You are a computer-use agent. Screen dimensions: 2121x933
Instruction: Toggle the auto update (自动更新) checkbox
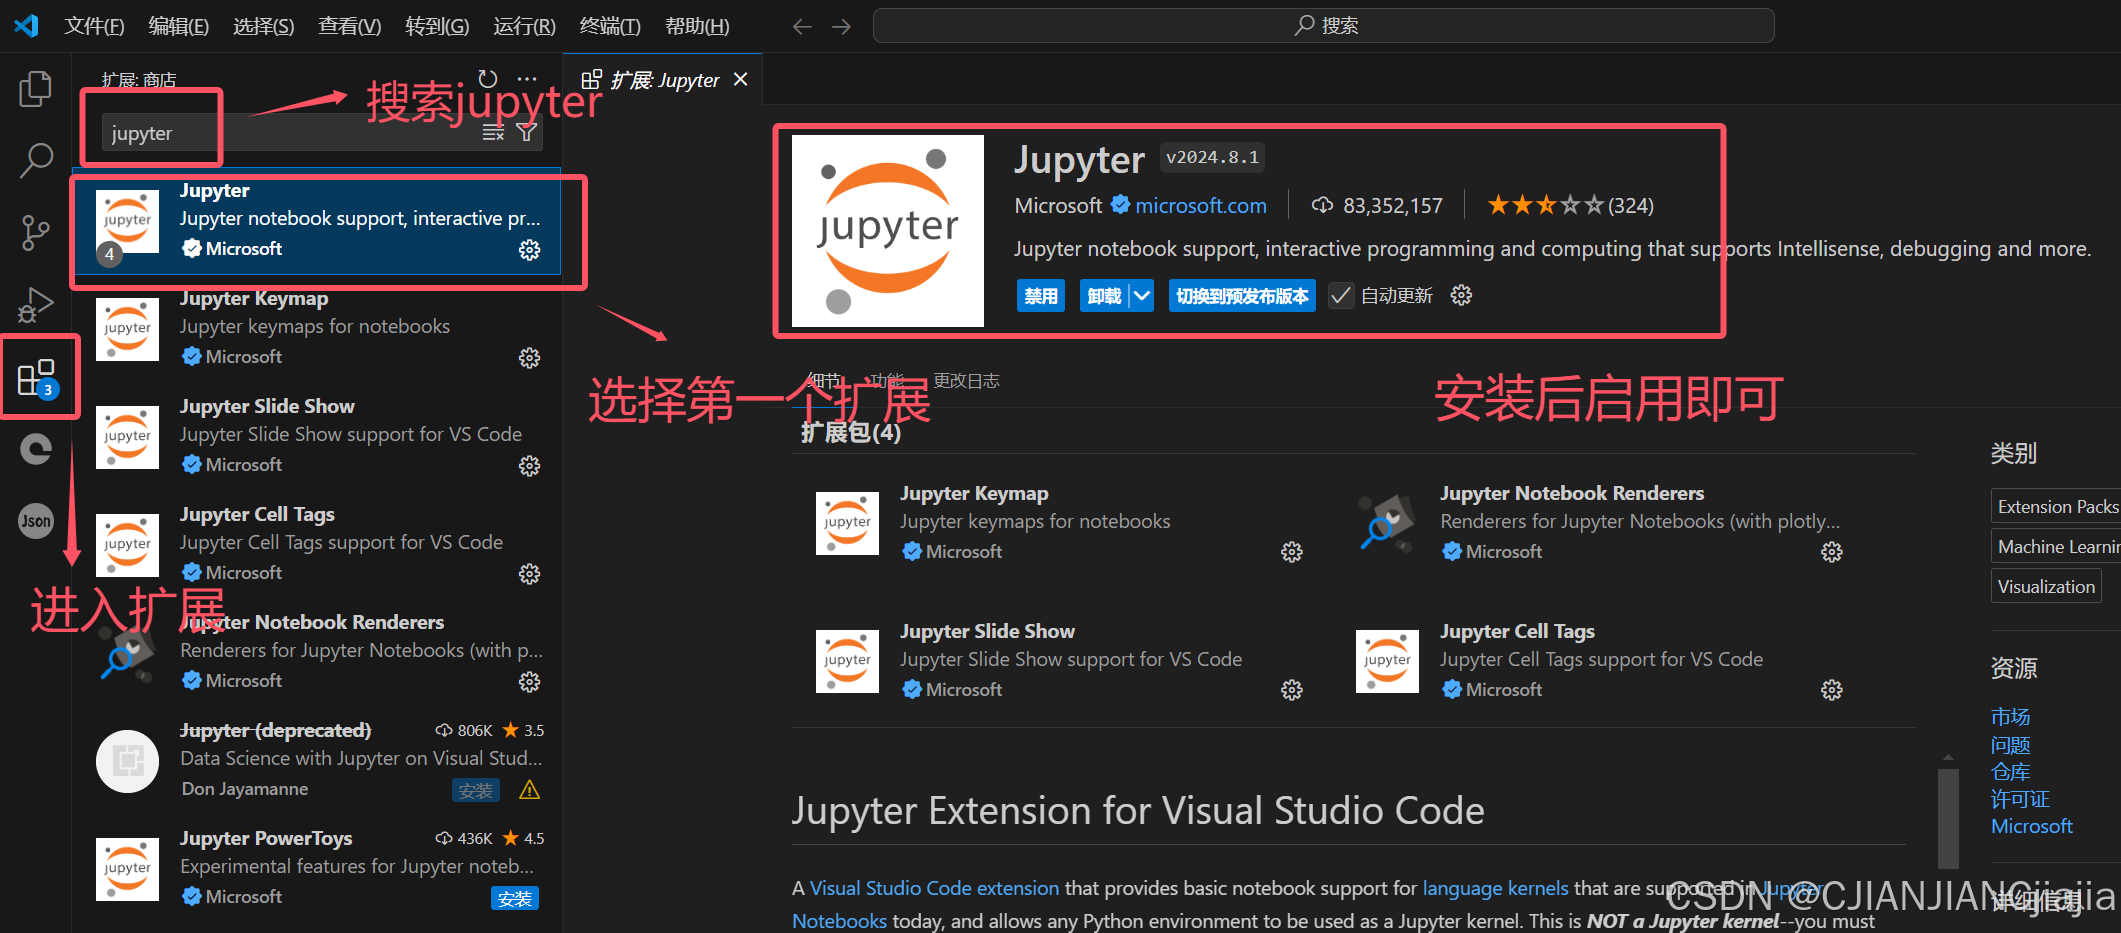(x=1341, y=296)
